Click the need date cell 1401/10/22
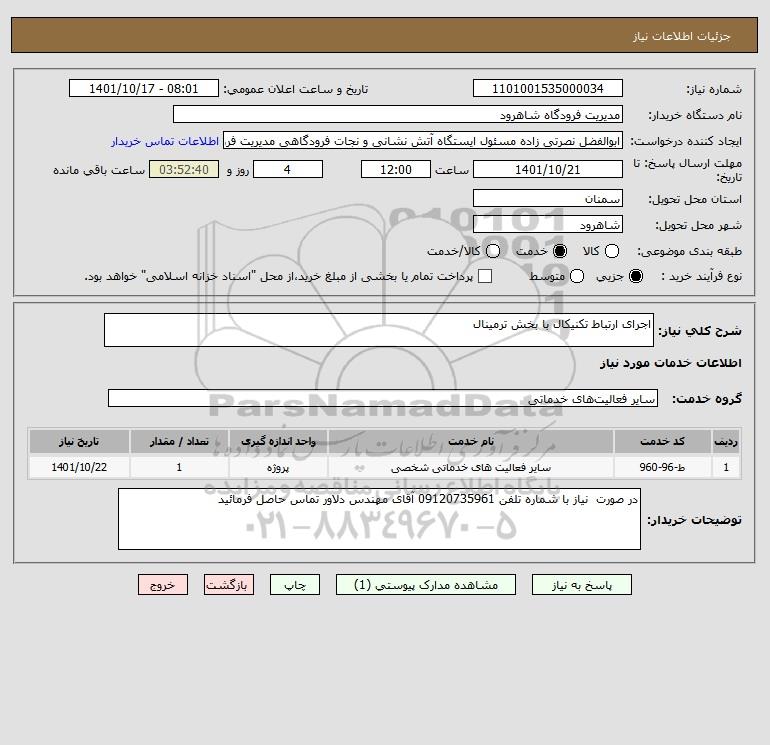 point(79,467)
